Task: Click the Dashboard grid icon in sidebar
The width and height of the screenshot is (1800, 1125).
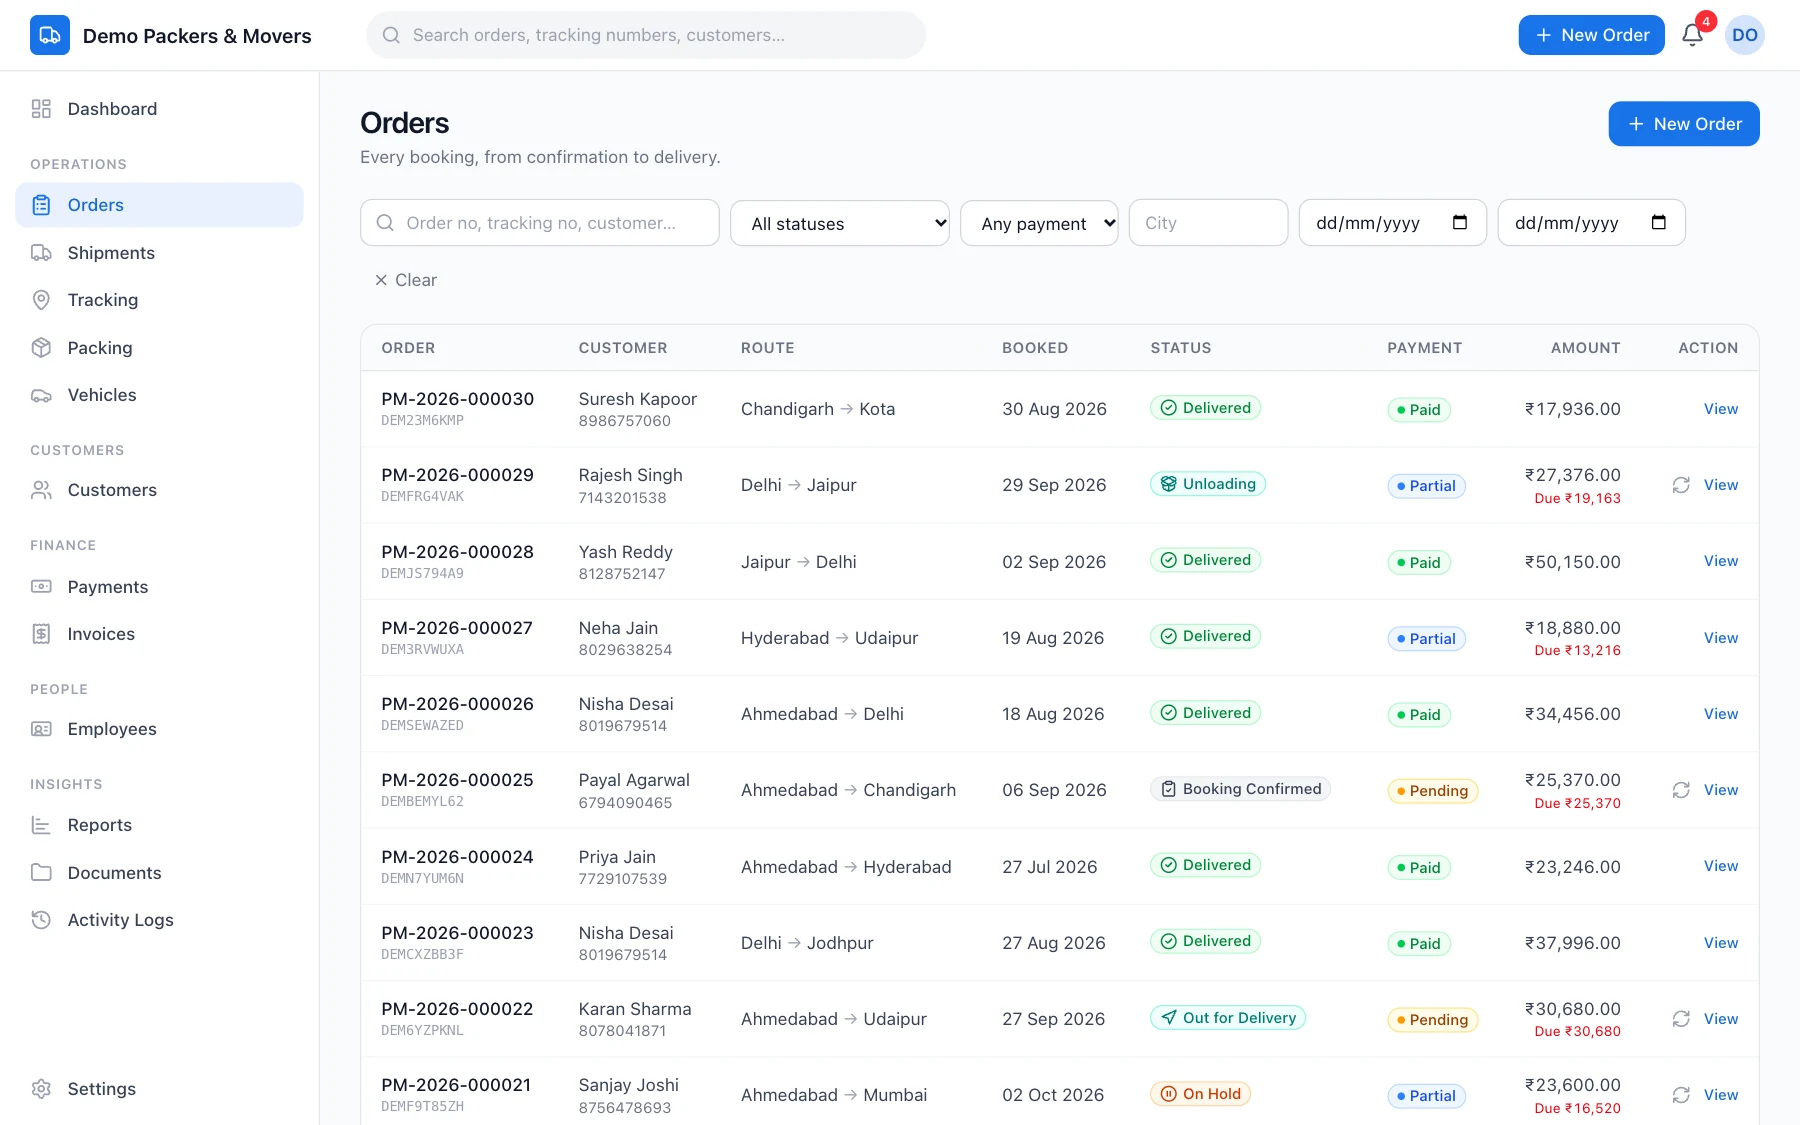Action: point(41,109)
